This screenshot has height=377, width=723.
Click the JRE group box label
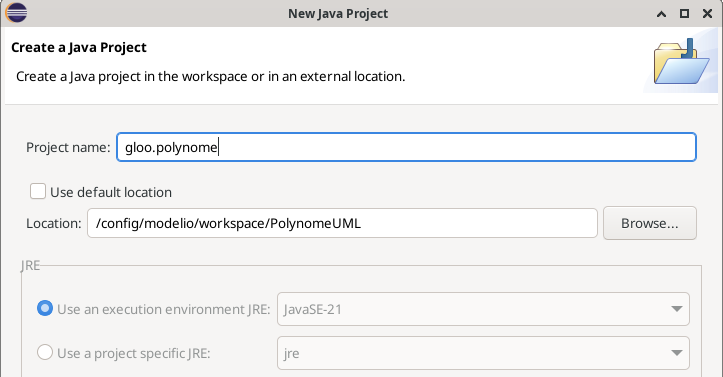[x=30, y=265]
